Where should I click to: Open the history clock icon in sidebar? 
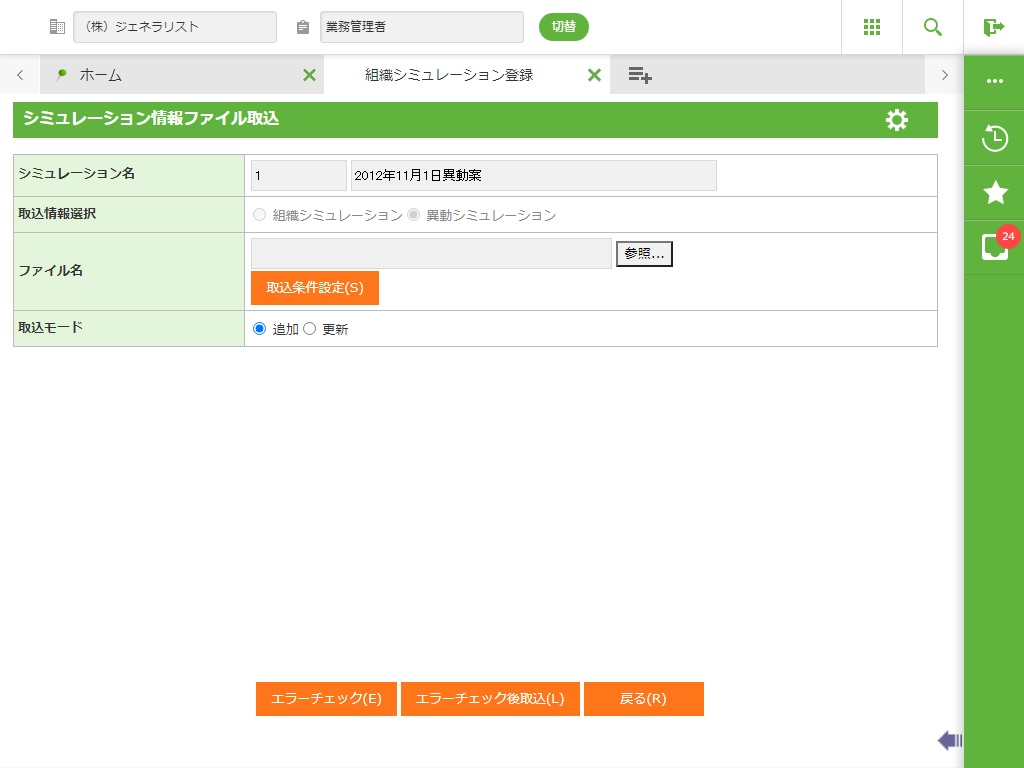(994, 138)
